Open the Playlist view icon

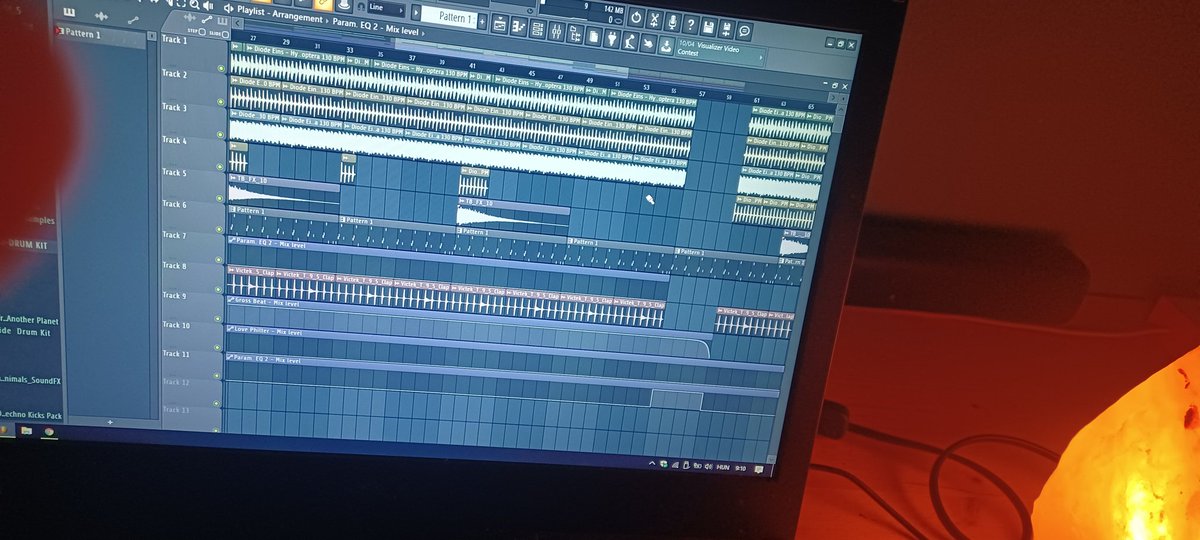(x=500, y=24)
